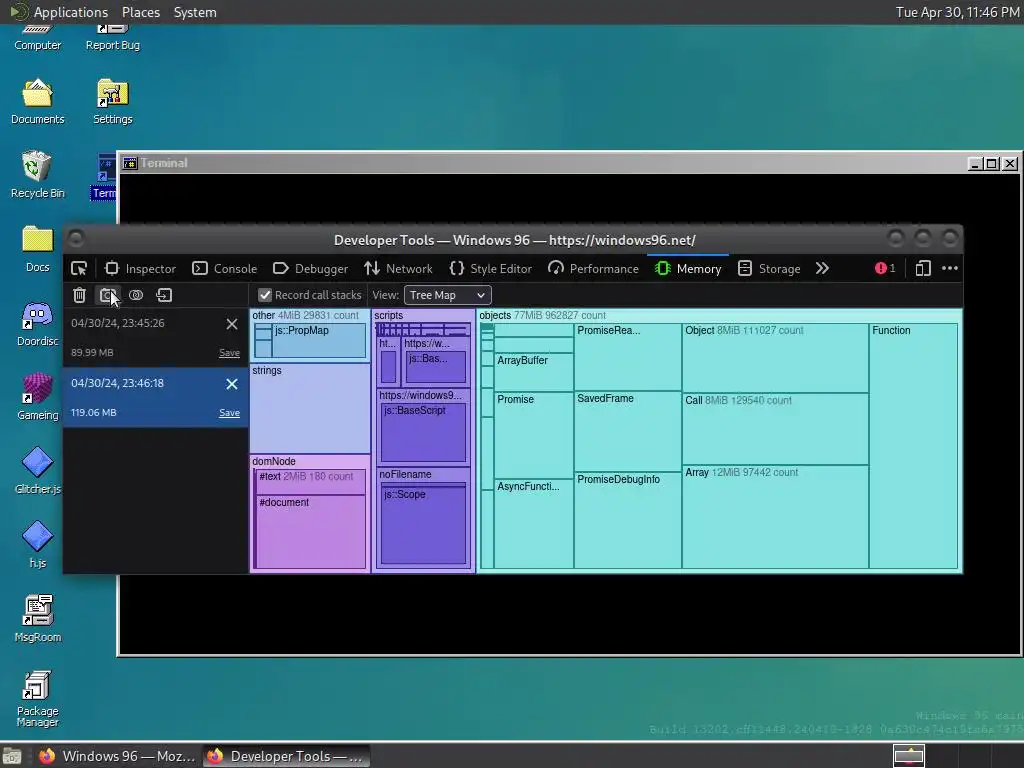1024x768 pixels.
Task: Click the clock showing Tue Apr 30
Action: [957, 12]
